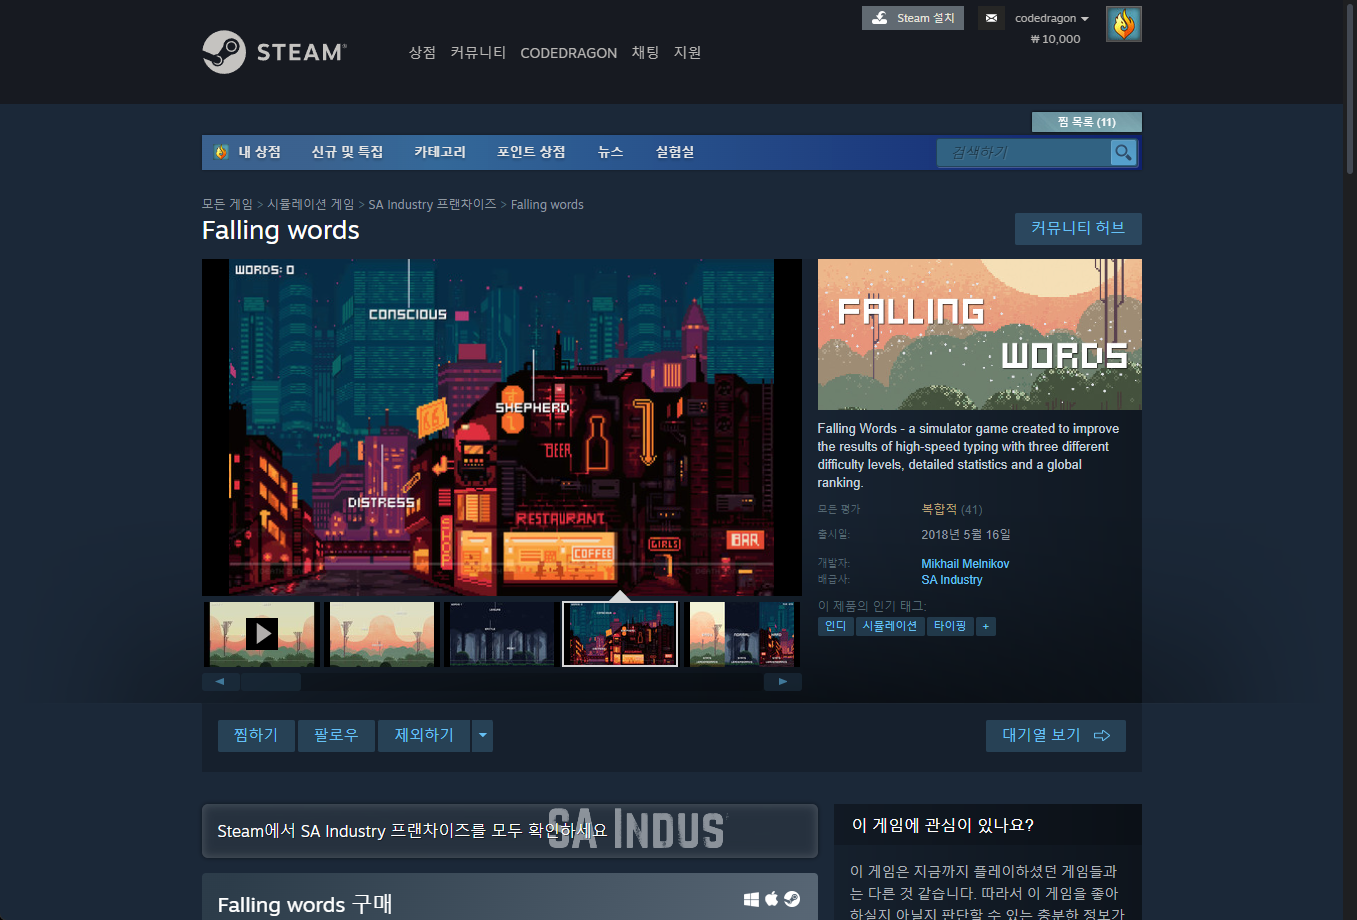
Task: Click the 2018년 5월 16일 release date
Action: click(x=966, y=534)
